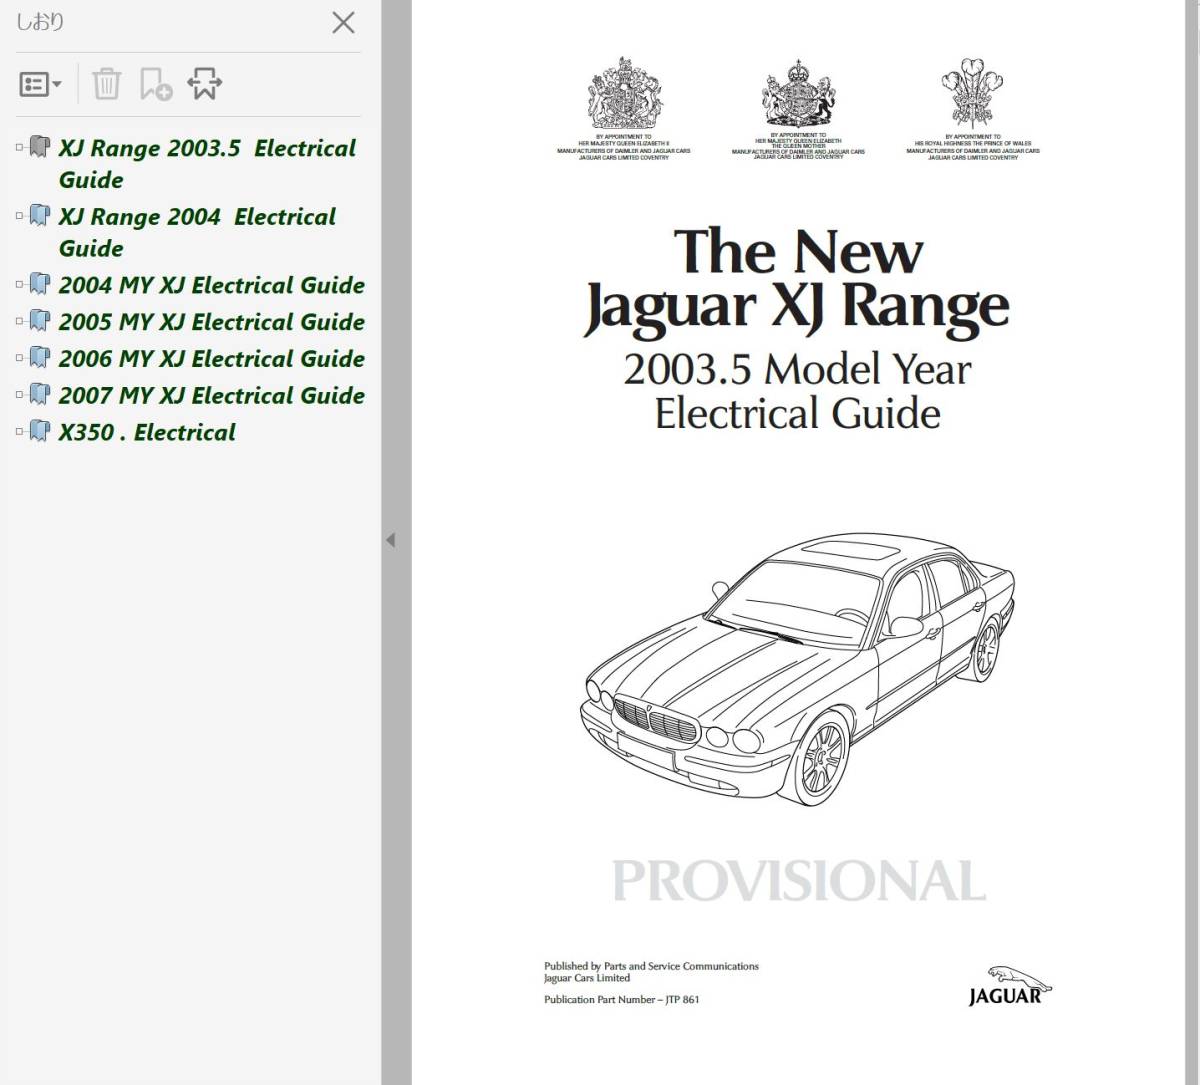1200x1085 pixels.
Task: Open the bookmark options dropdown menu
Action: (41, 85)
